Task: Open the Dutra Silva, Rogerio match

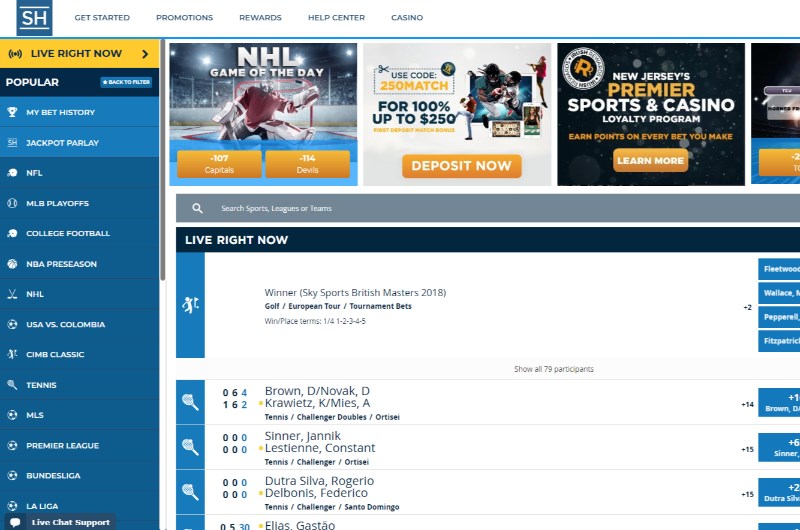Action: click(319, 481)
